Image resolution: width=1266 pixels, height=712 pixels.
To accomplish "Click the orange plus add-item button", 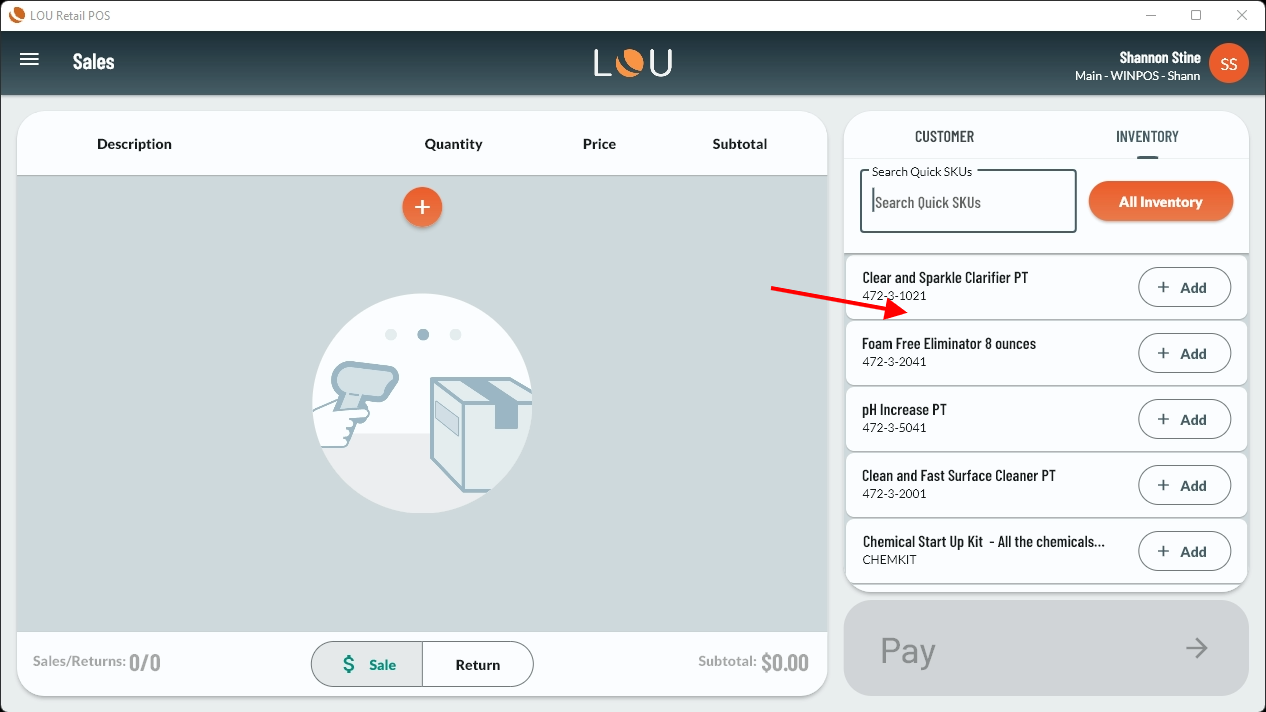I will [422, 207].
